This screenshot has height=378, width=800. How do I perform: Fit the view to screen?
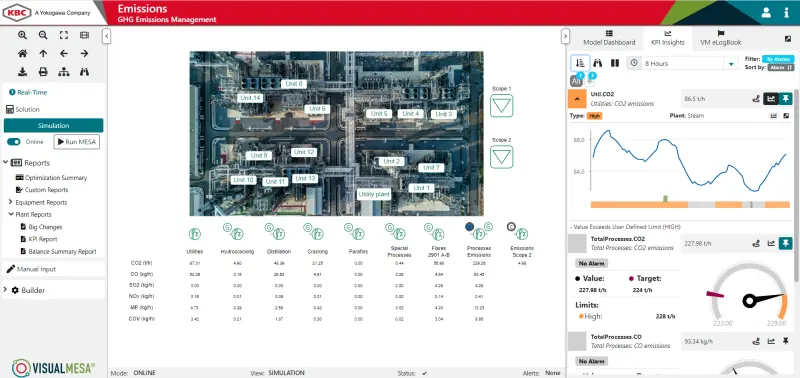point(64,35)
